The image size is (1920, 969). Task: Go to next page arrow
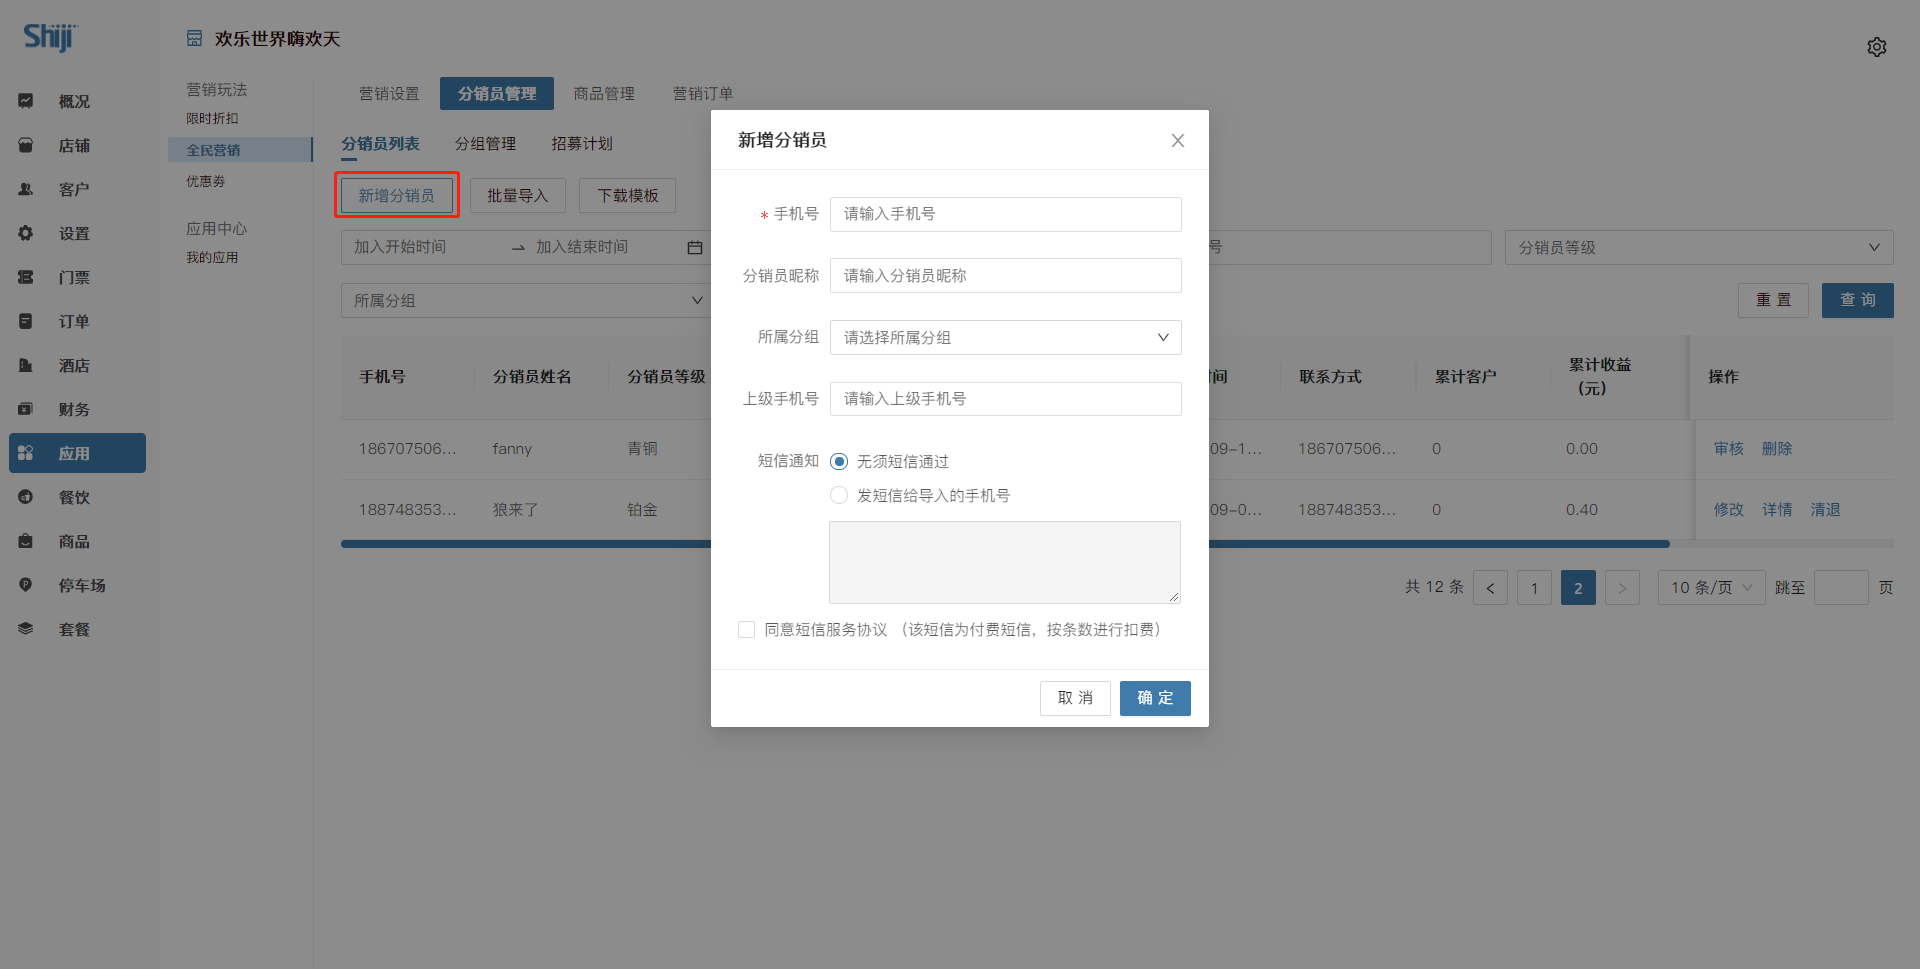(1622, 588)
